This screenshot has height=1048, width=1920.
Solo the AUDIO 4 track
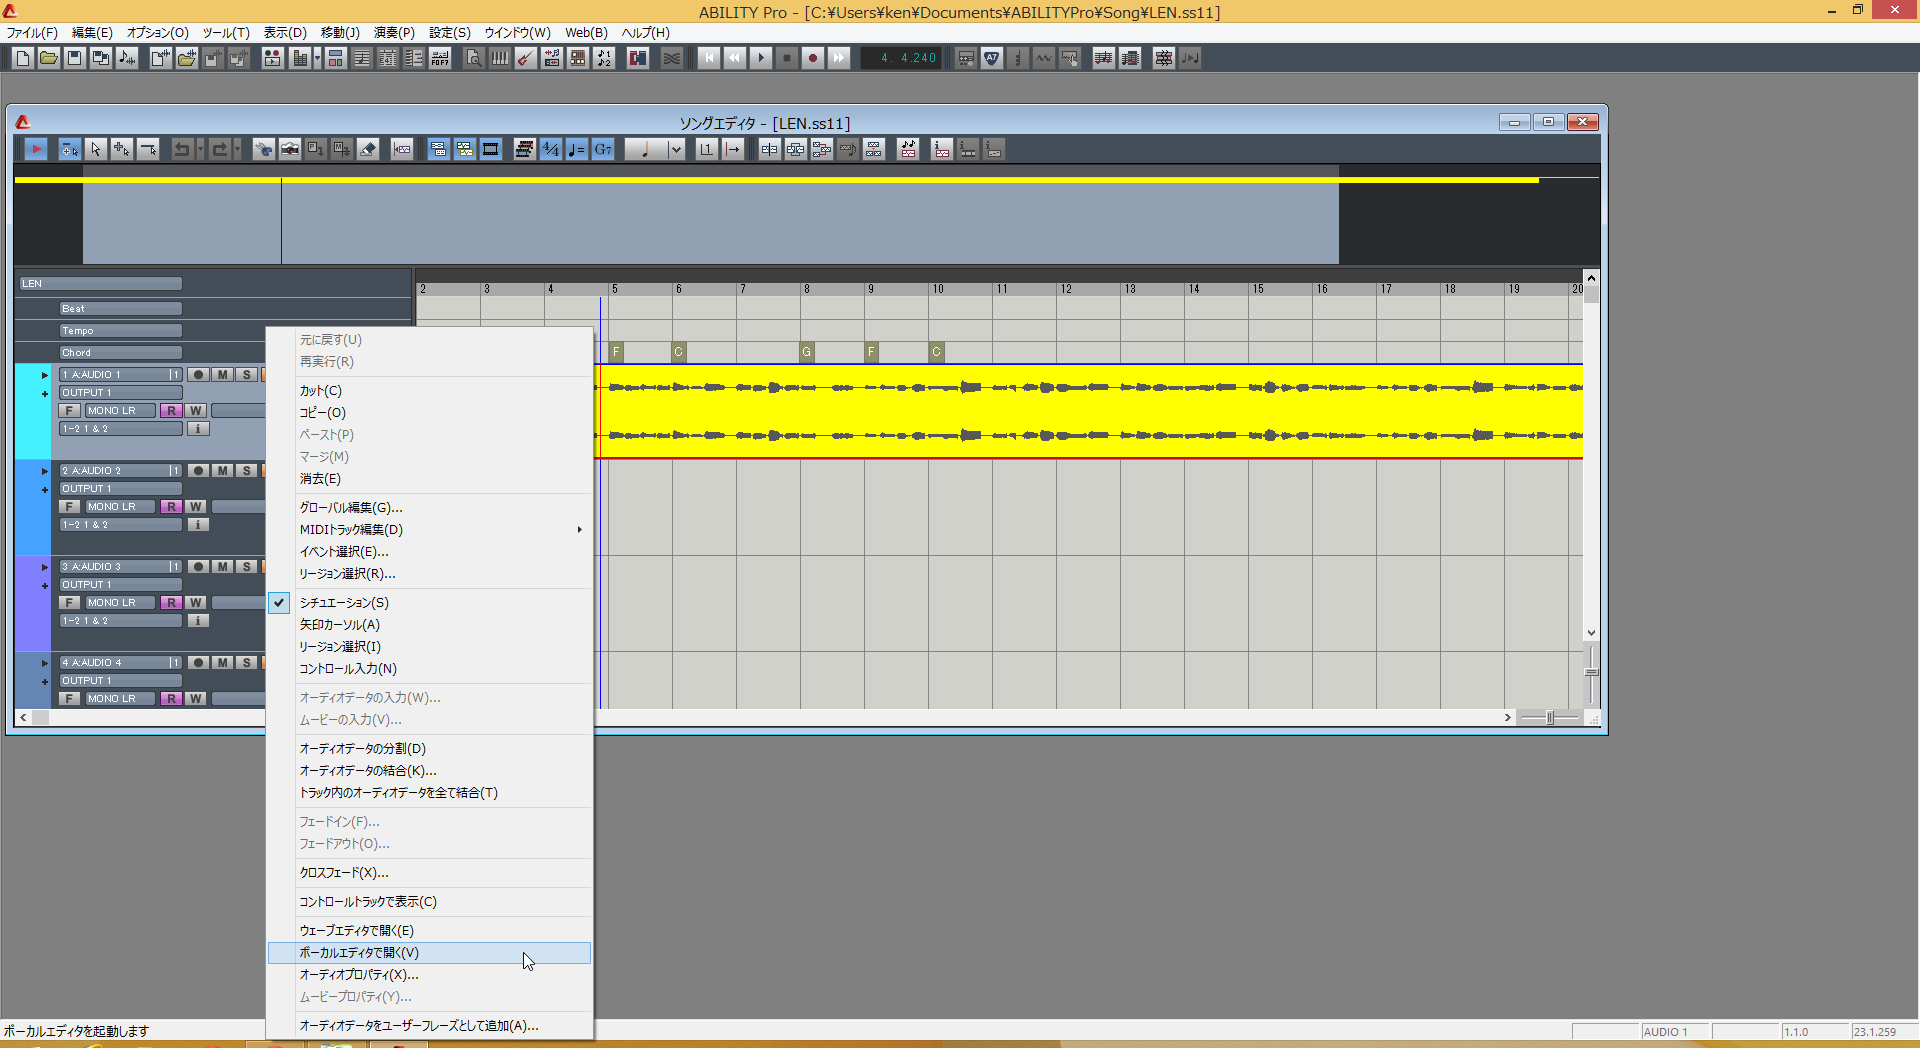(246, 663)
